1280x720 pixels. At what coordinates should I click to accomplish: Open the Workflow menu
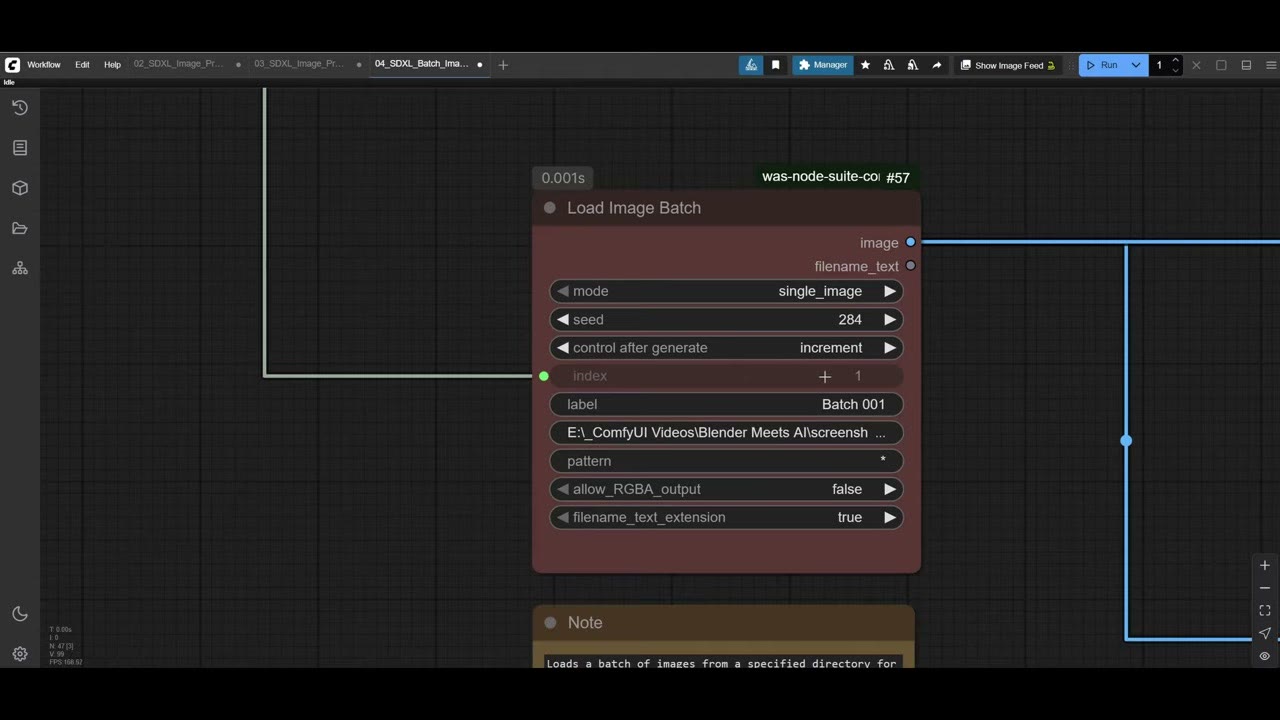click(x=44, y=65)
